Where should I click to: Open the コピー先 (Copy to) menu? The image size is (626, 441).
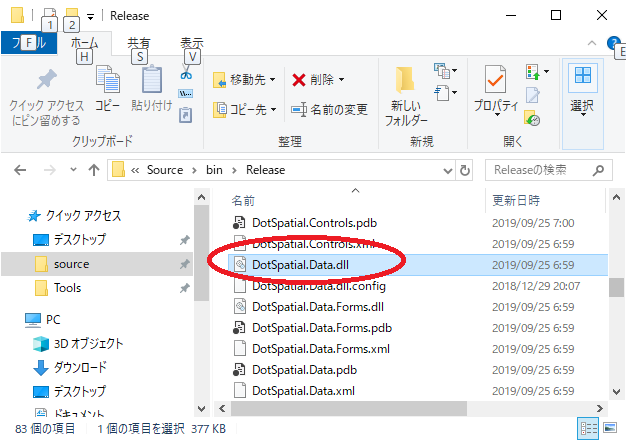[x=244, y=109]
